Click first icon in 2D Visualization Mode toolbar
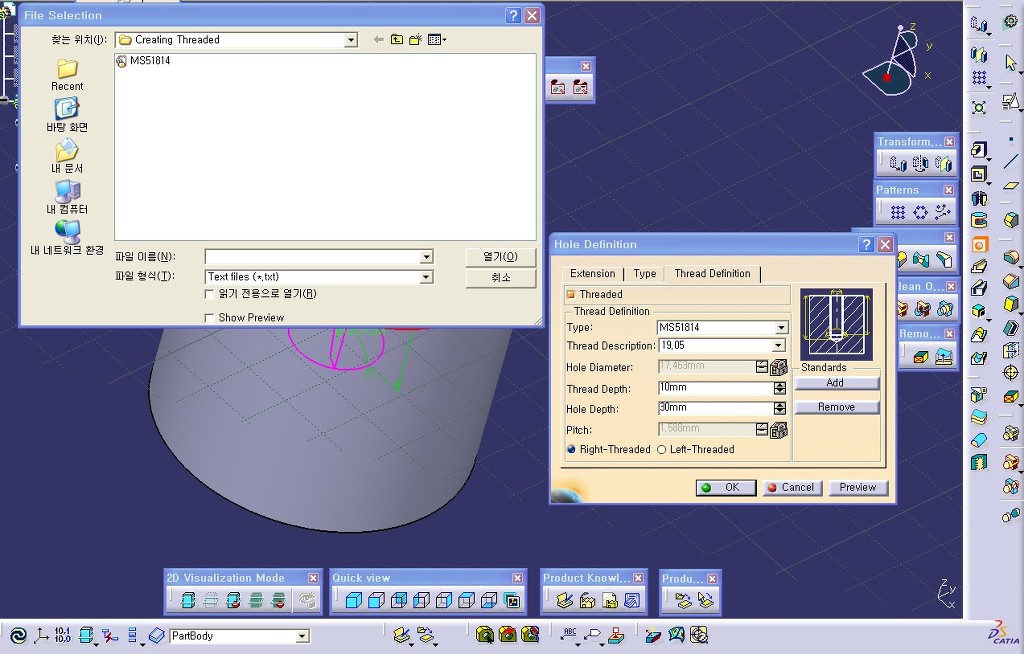The image size is (1024, 654). coord(187,601)
